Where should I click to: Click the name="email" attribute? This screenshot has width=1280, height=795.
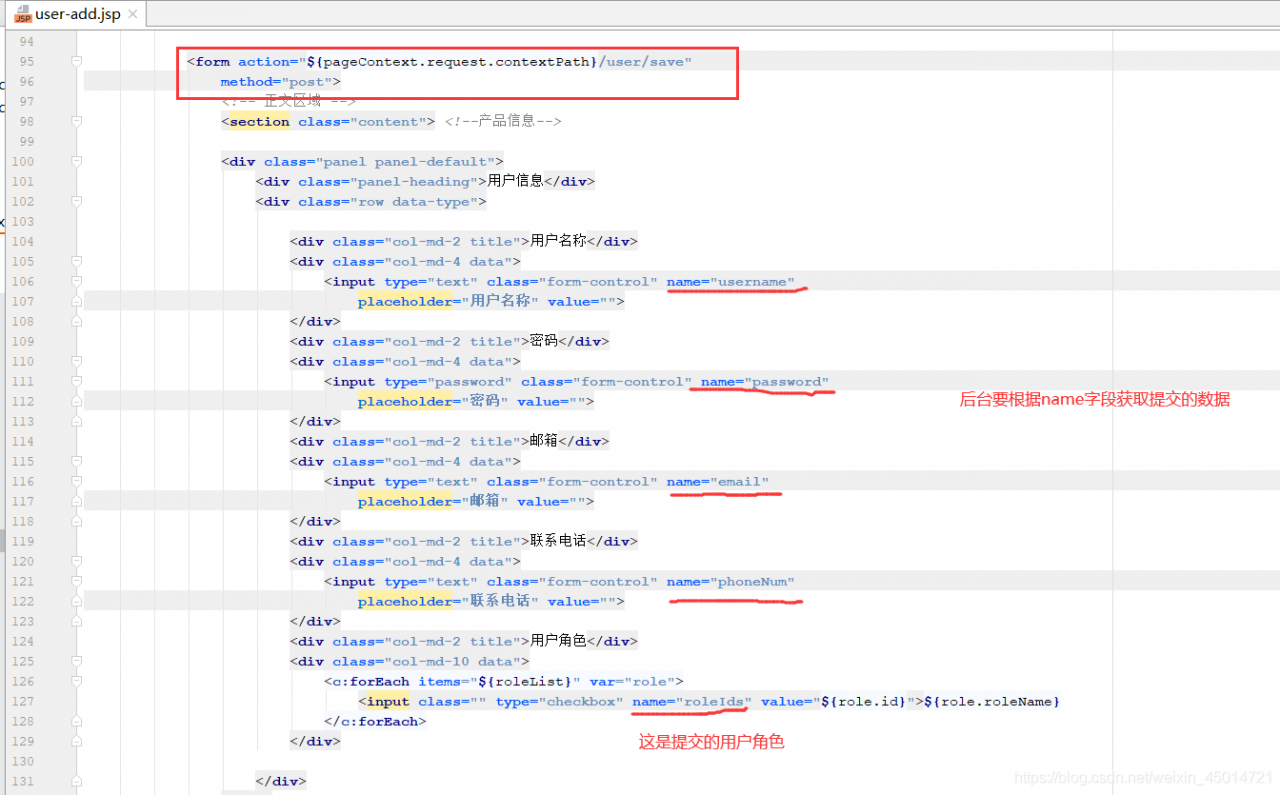(718, 482)
